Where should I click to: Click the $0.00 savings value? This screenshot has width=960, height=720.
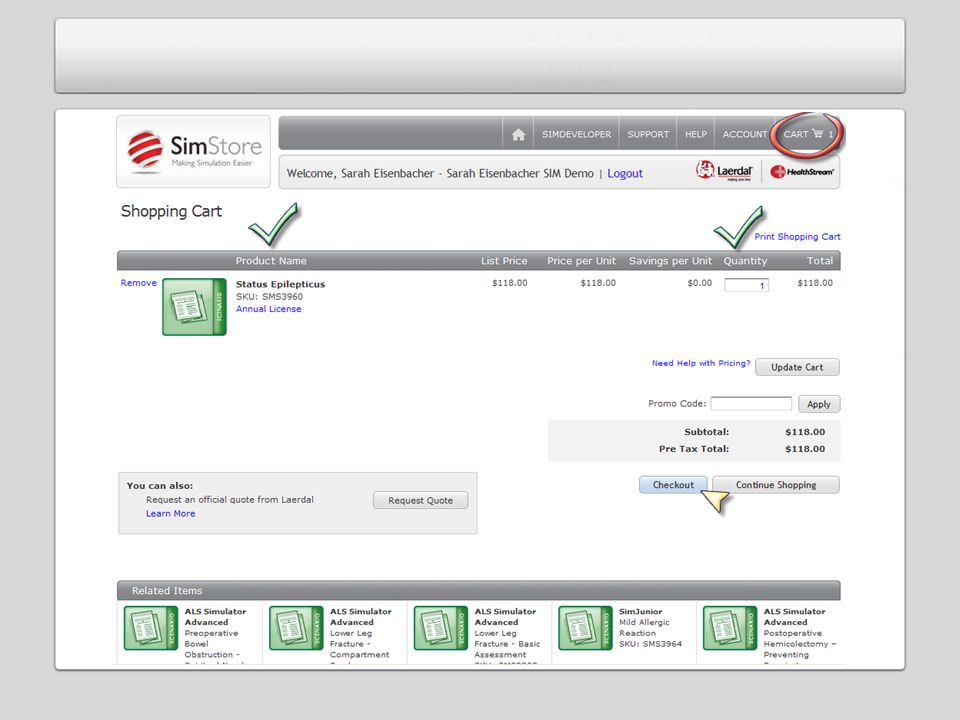pos(700,283)
